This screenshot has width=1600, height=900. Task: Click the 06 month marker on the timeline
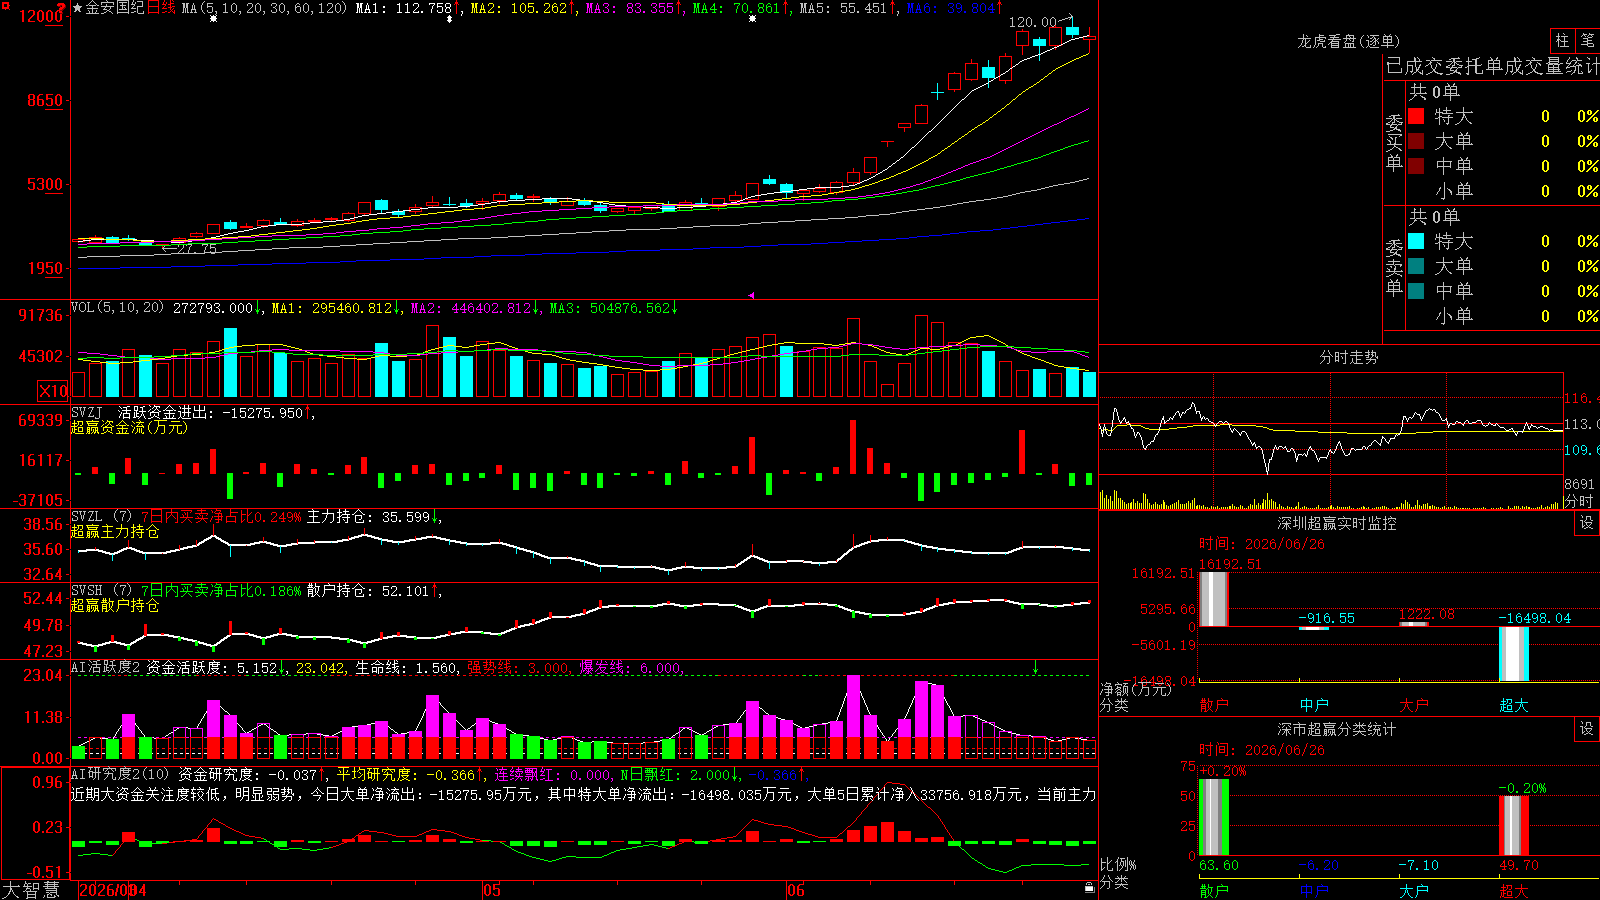795,890
